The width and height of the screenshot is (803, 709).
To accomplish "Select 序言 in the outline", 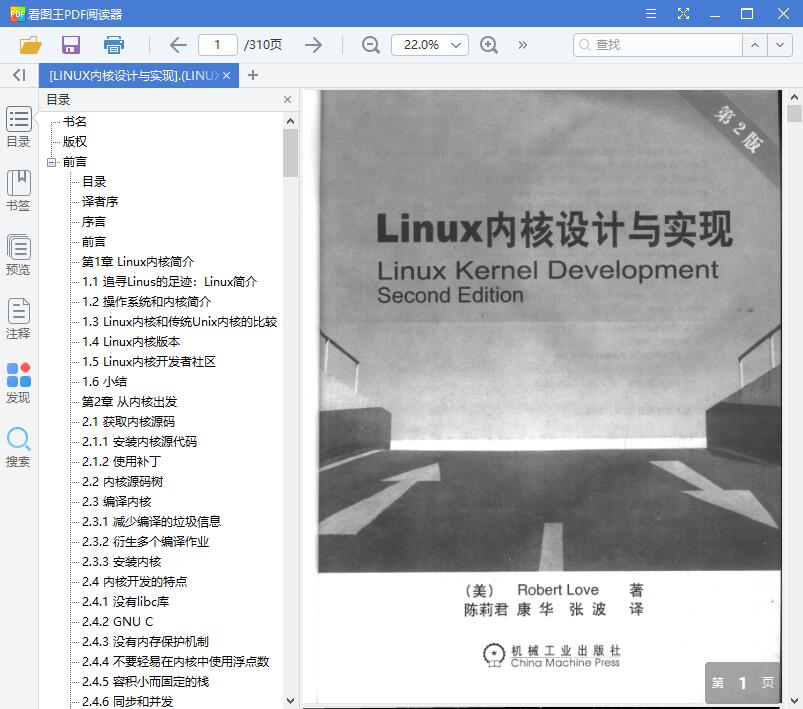I will tap(94, 222).
